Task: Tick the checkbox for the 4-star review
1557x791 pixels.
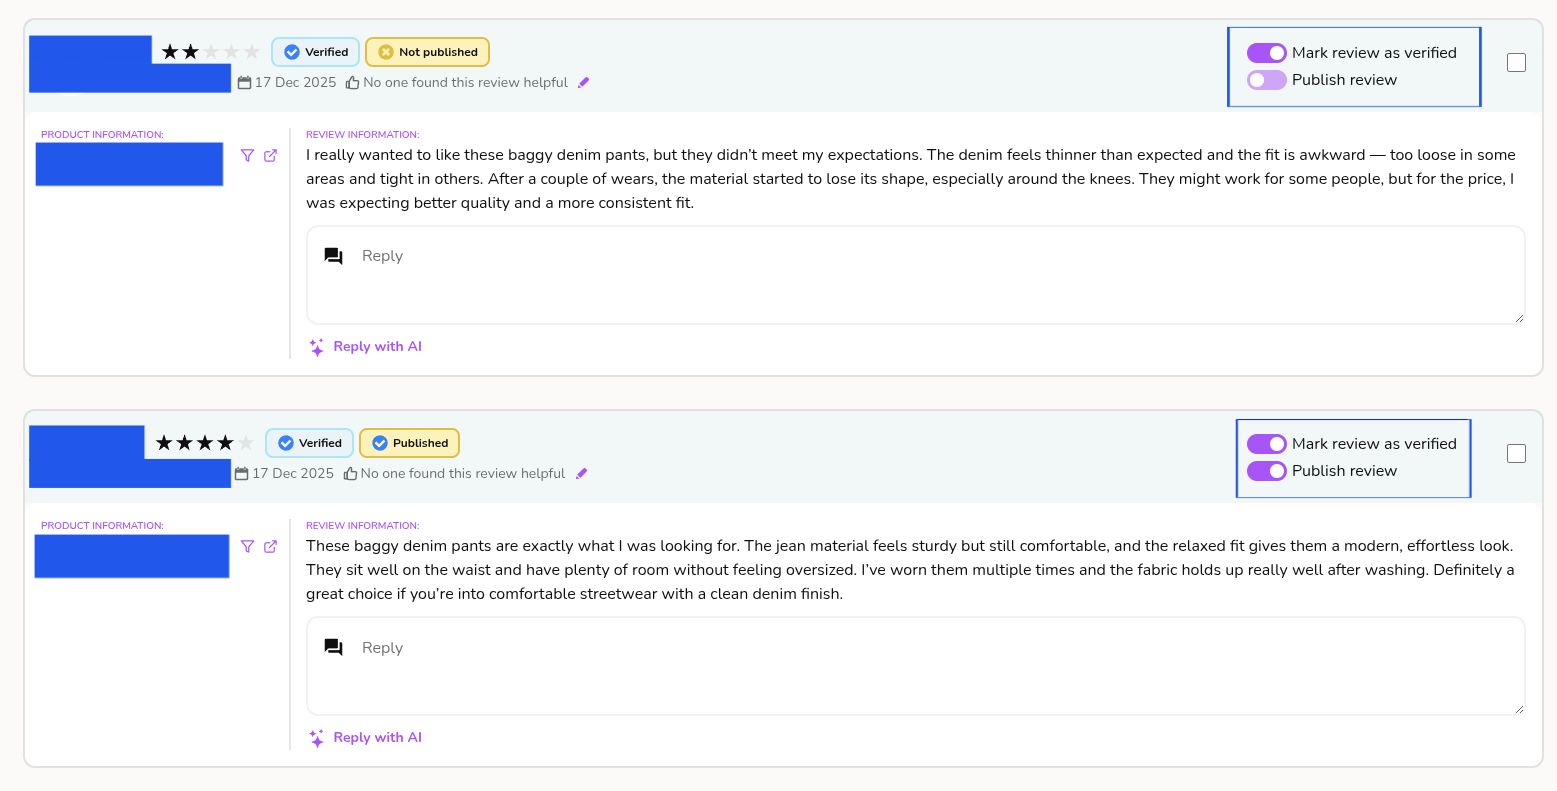Action: click(x=1516, y=454)
